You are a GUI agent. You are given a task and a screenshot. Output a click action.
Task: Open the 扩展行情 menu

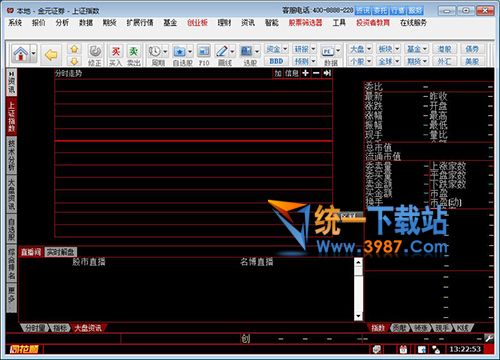(140, 23)
